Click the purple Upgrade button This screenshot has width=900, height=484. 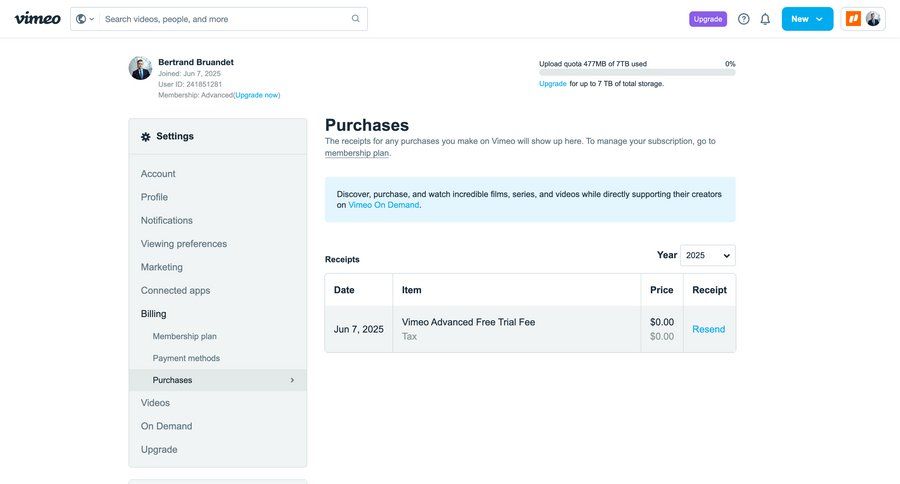tap(708, 19)
